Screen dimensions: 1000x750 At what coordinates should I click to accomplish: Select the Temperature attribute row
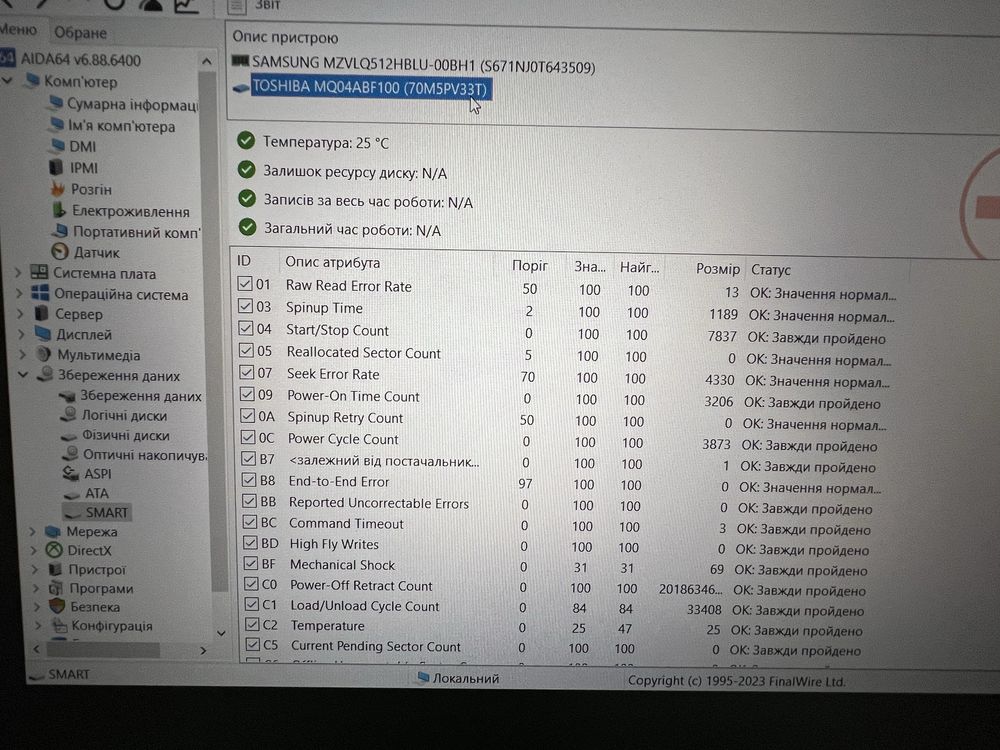click(x=555, y=628)
